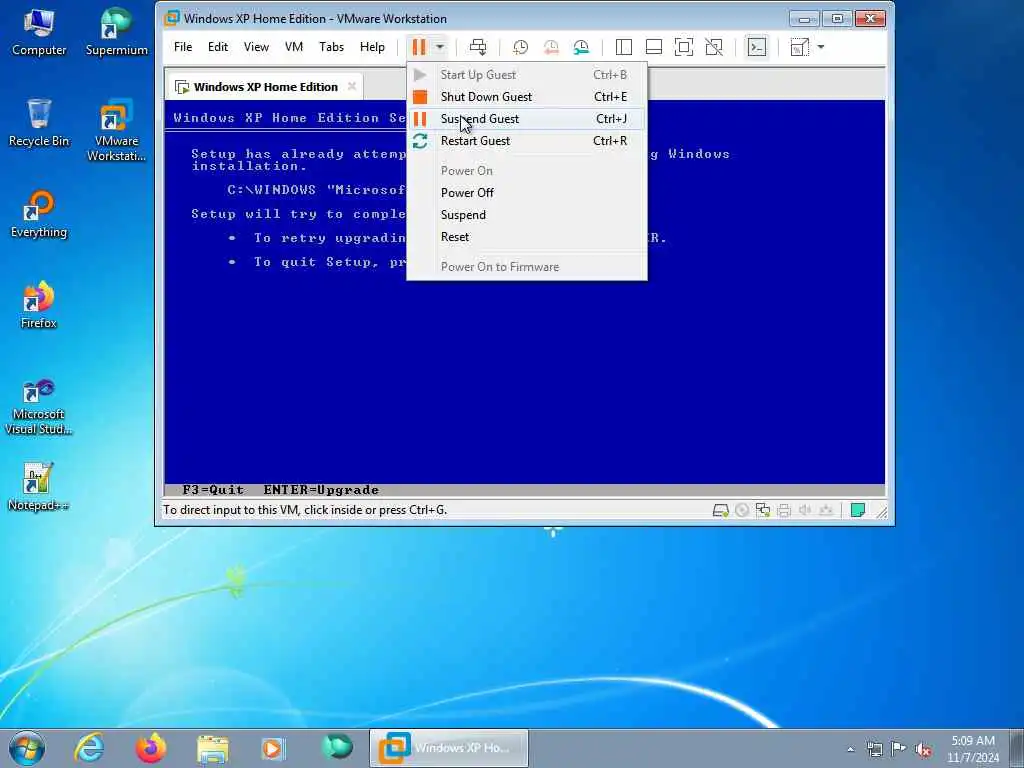
Task: Select the Everything desktop shortcut
Action: pos(39,215)
